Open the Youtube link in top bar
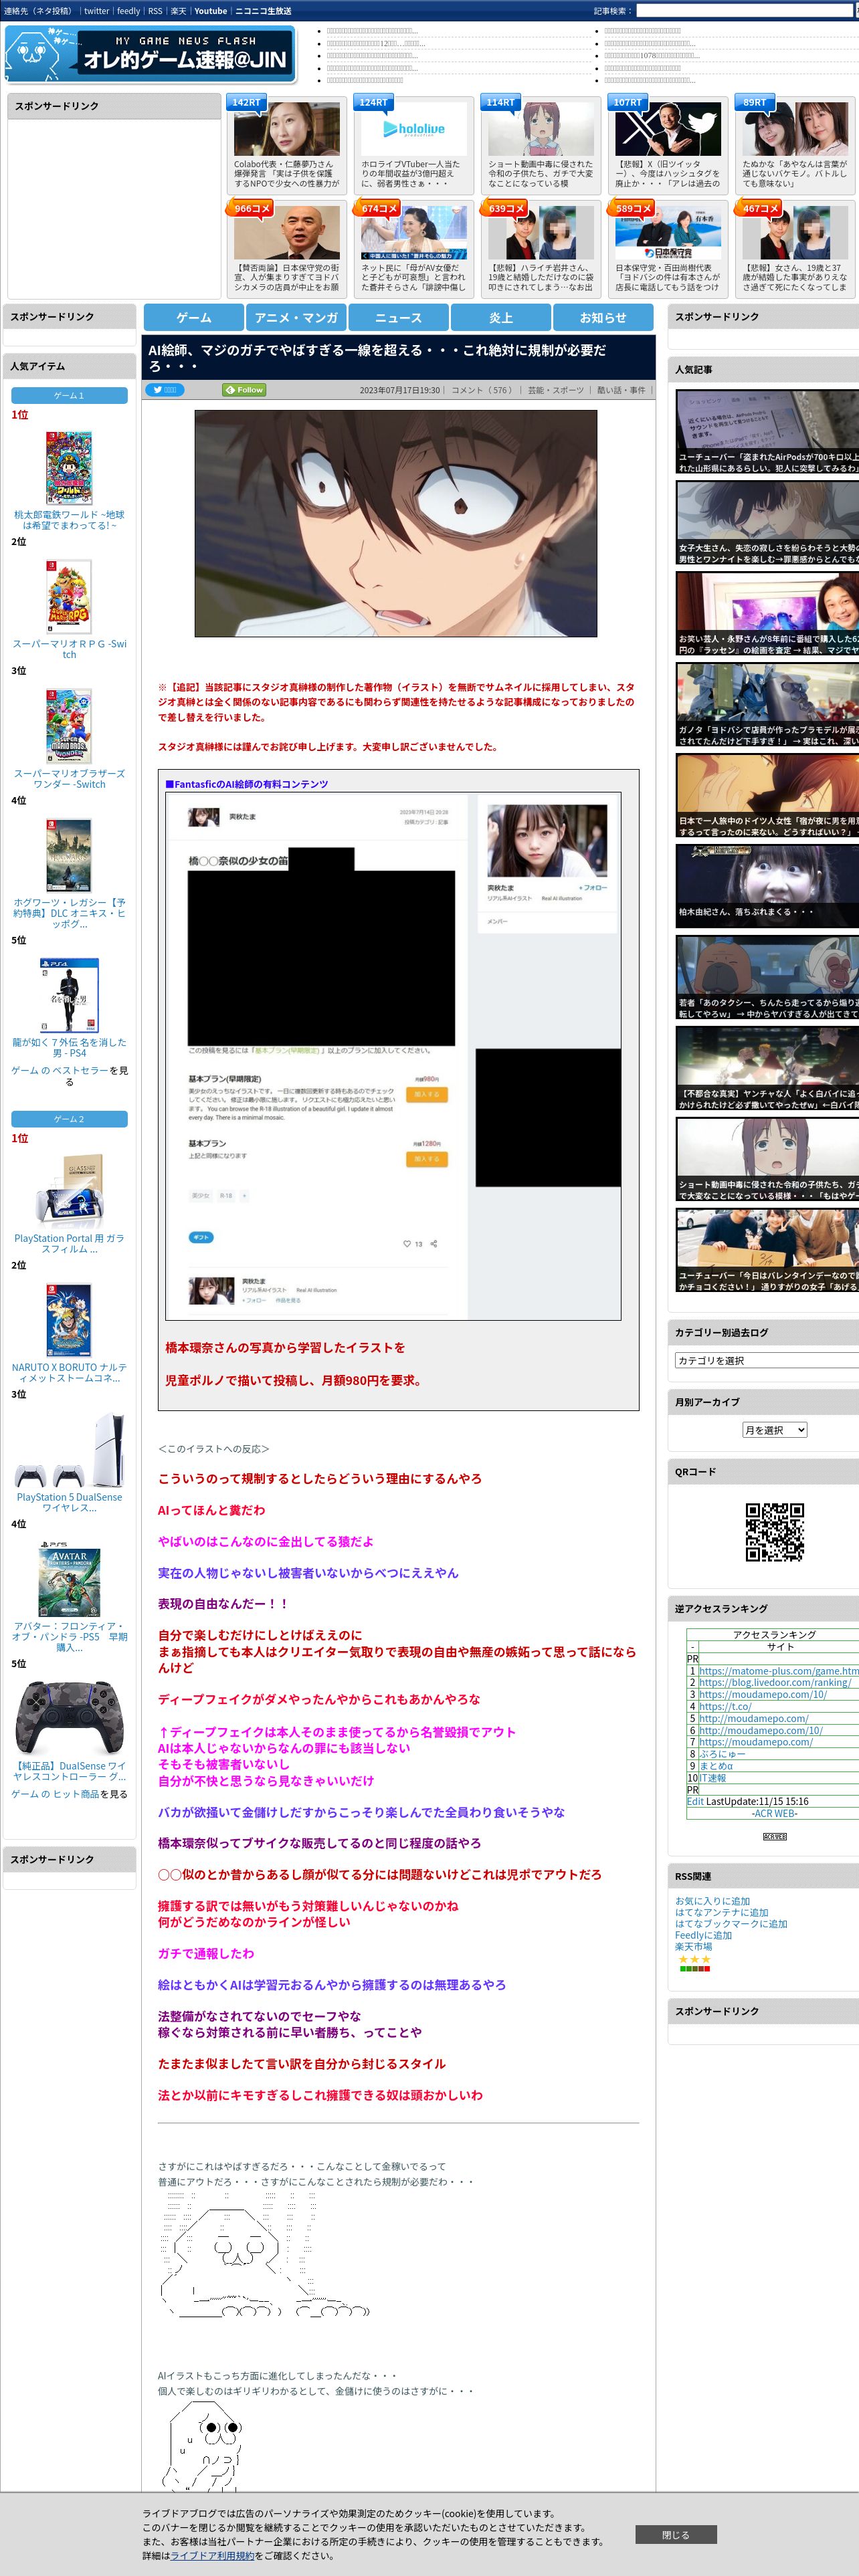859x2576 pixels. tap(210, 11)
